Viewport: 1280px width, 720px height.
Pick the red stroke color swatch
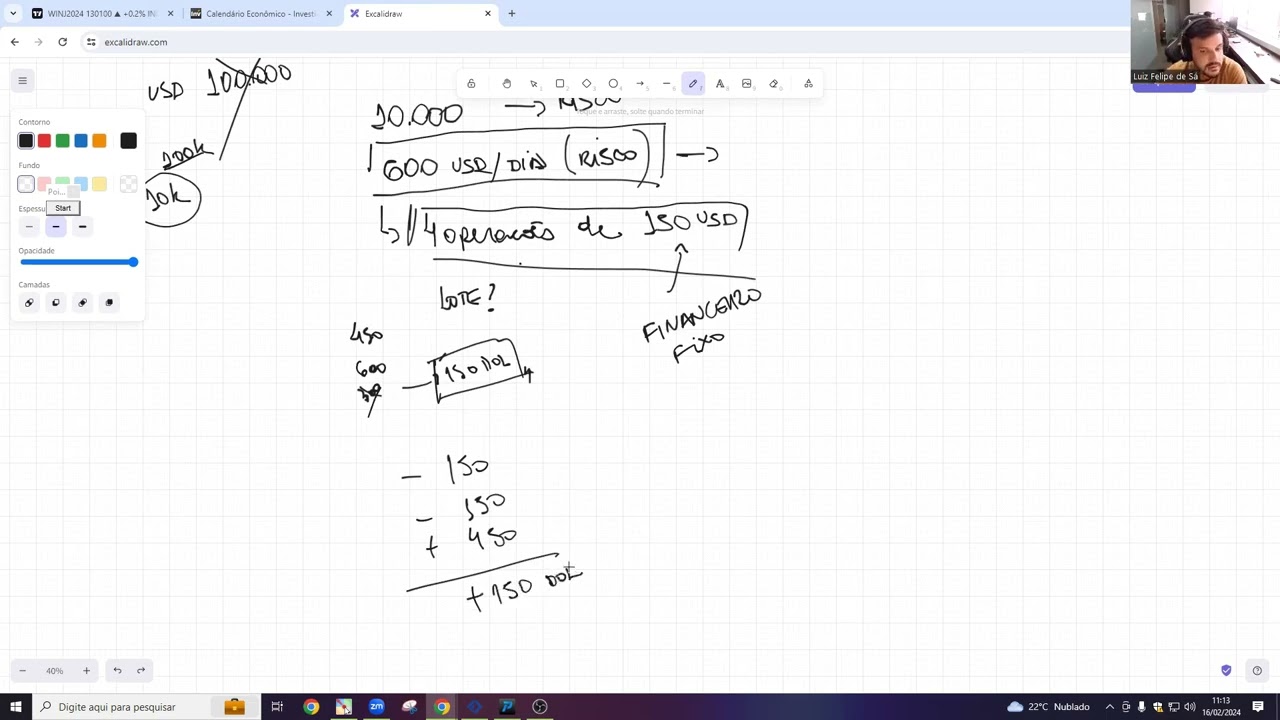tap(44, 141)
